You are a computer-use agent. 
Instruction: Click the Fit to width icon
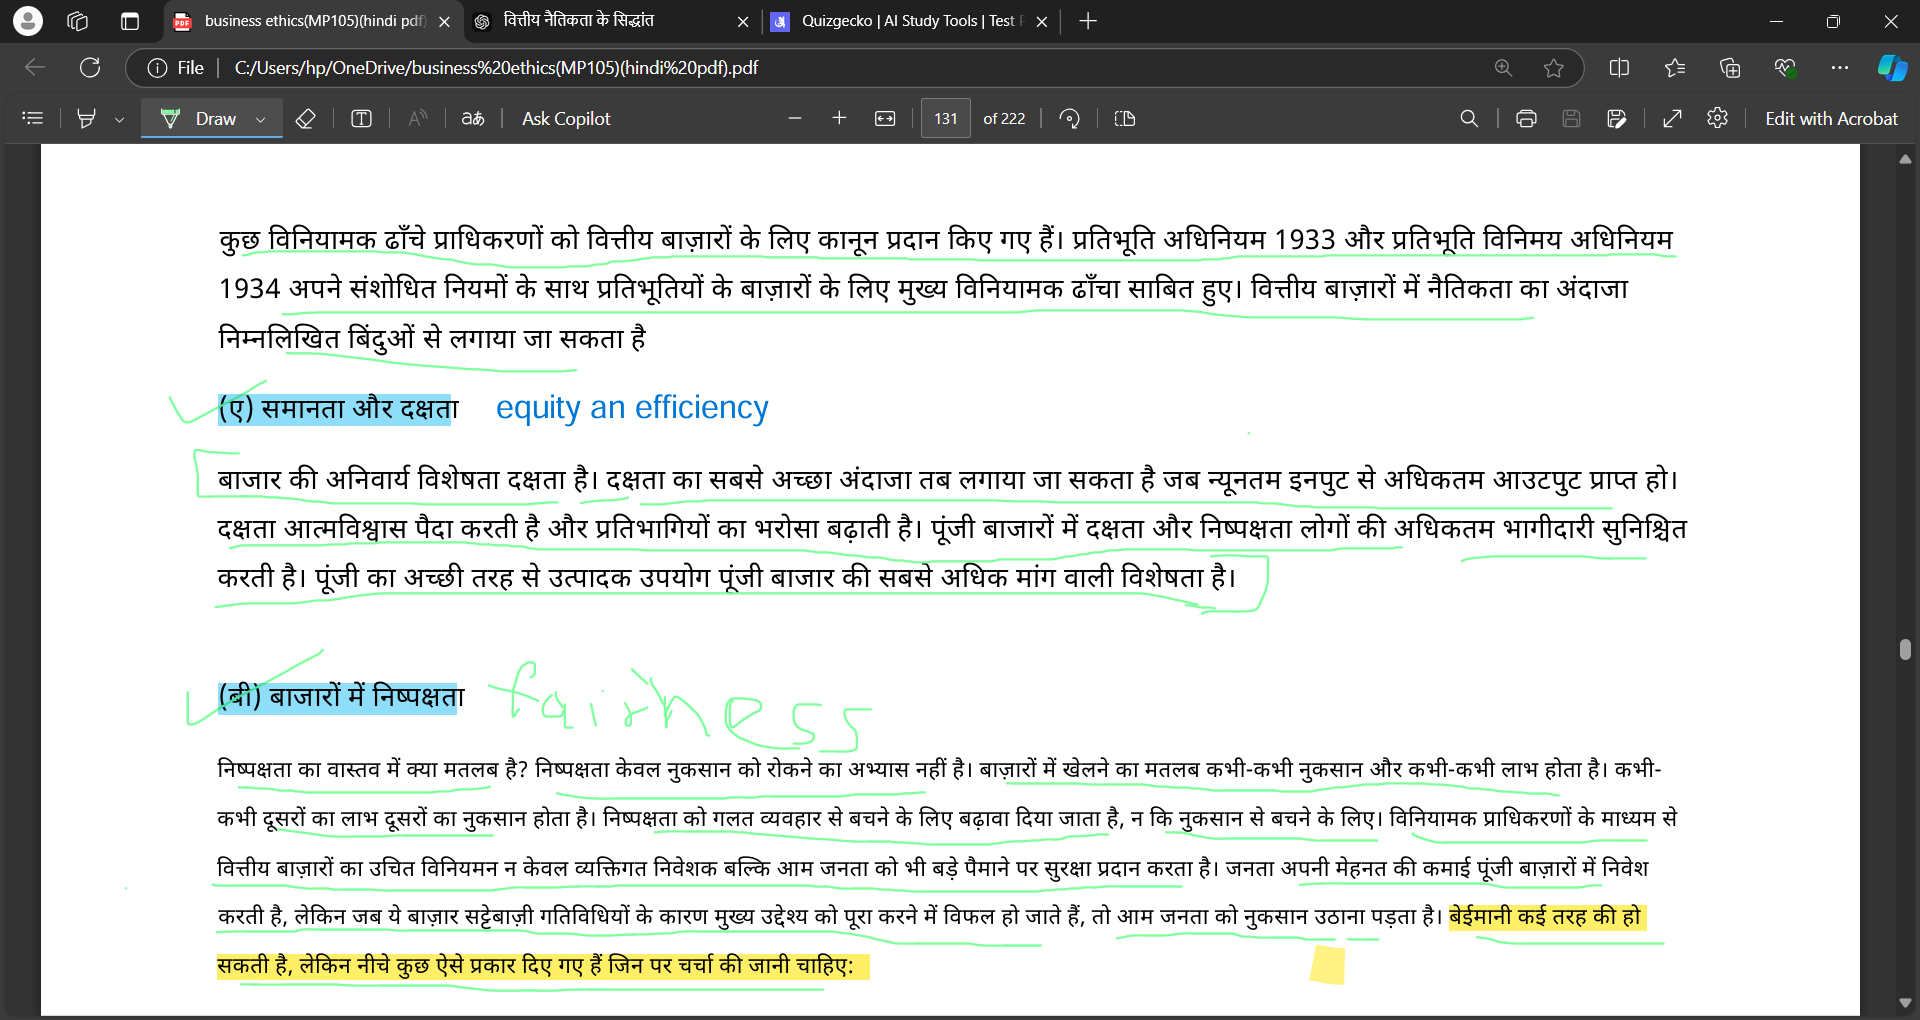(885, 118)
